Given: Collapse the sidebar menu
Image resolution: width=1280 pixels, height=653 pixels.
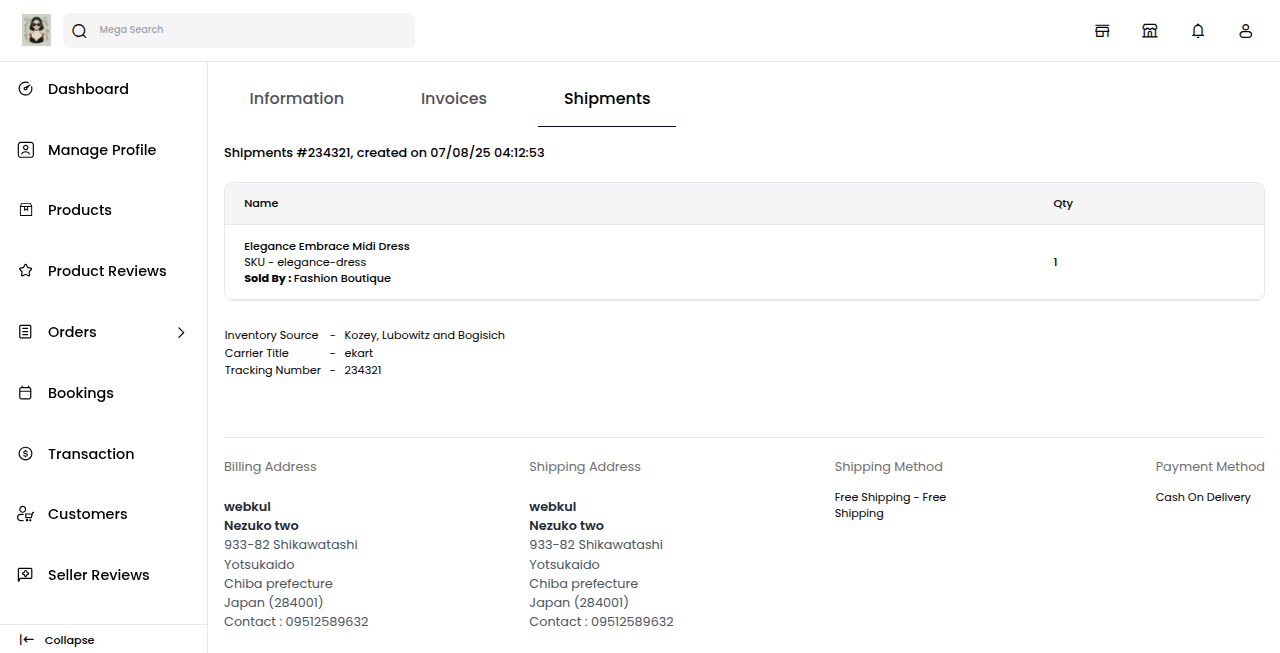Looking at the screenshot, I should click(x=57, y=640).
